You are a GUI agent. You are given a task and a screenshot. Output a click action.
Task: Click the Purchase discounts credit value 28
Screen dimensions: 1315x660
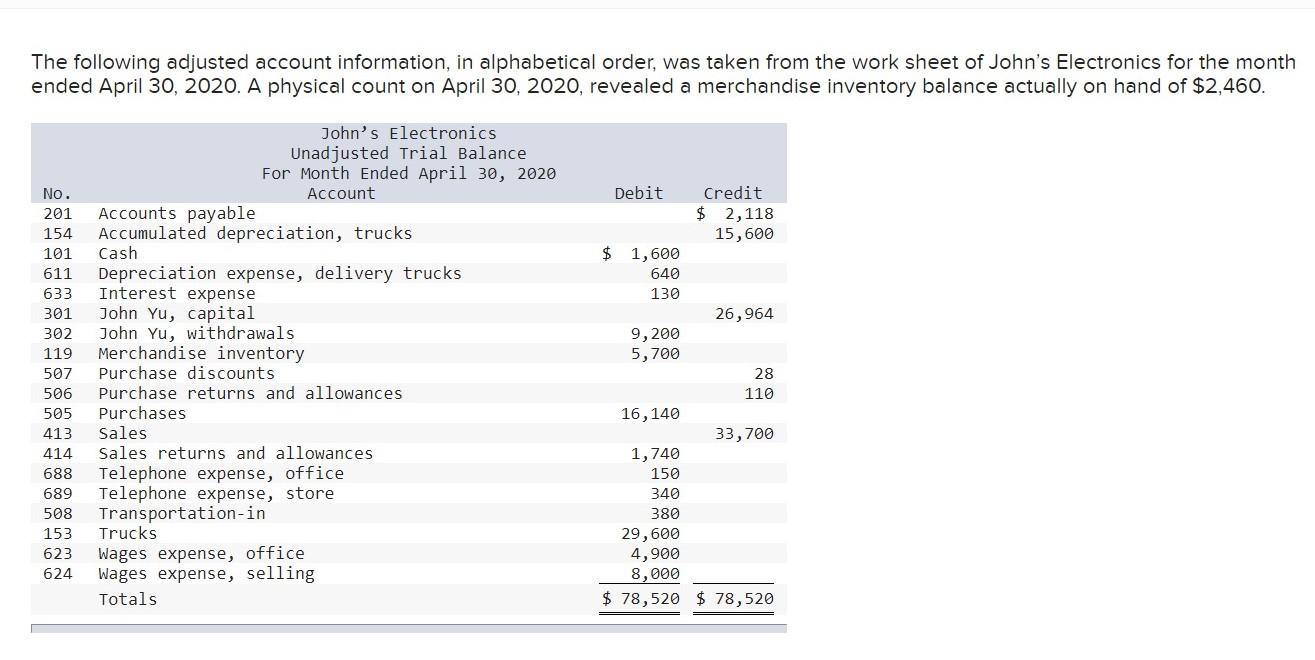tap(763, 373)
